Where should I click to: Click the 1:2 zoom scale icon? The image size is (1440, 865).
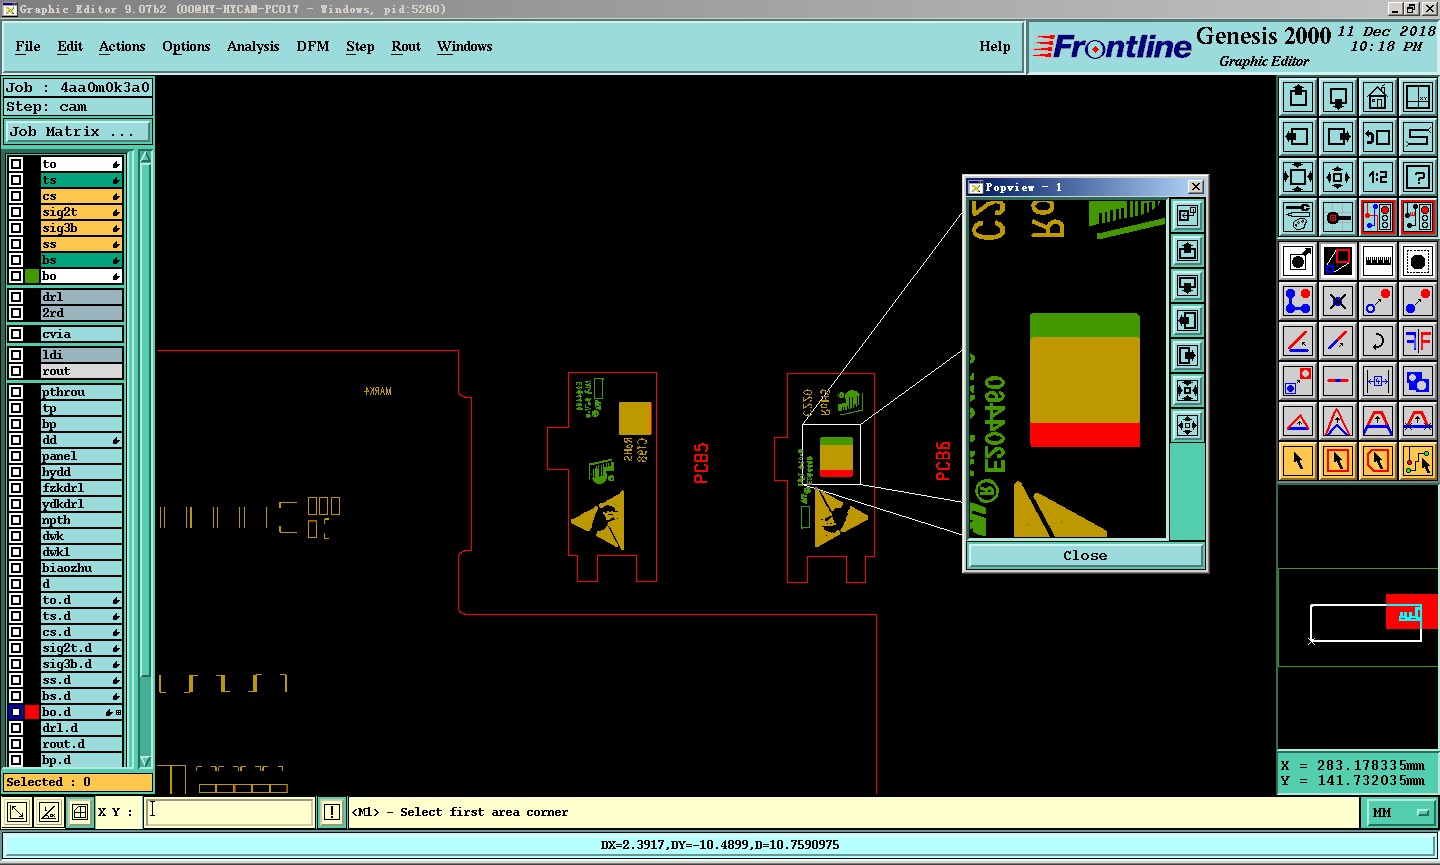pyautogui.click(x=1378, y=177)
